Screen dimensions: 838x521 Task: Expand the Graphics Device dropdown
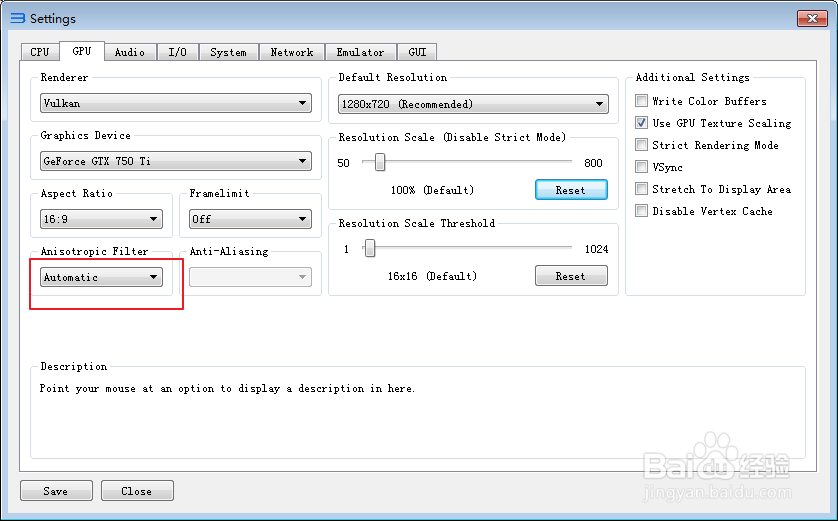pos(176,161)
